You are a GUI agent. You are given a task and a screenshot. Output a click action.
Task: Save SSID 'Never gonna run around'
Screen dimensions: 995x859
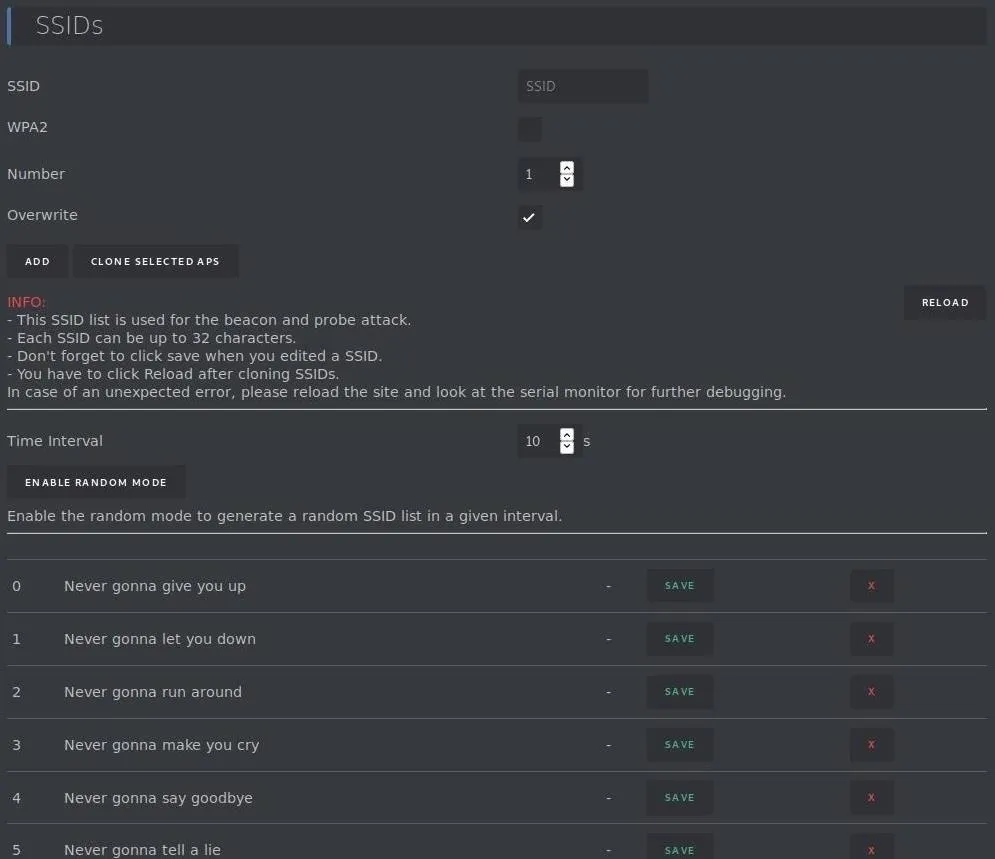tap(680, 692)
